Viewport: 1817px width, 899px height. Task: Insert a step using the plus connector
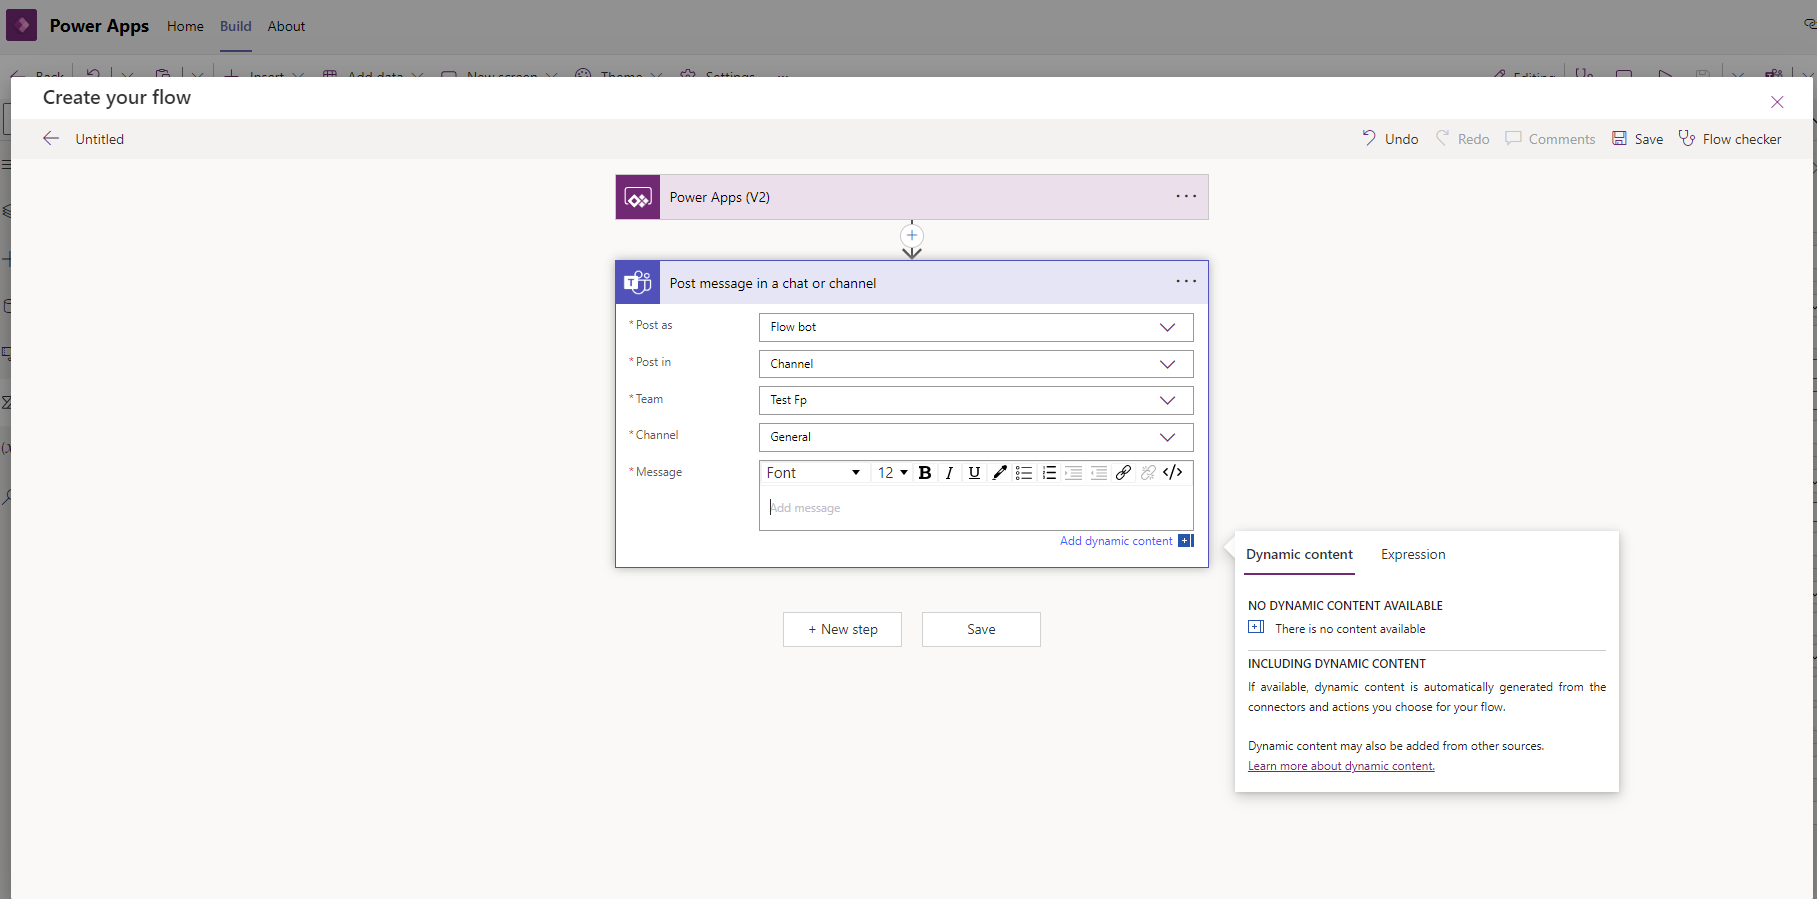(x=912, y=236)
